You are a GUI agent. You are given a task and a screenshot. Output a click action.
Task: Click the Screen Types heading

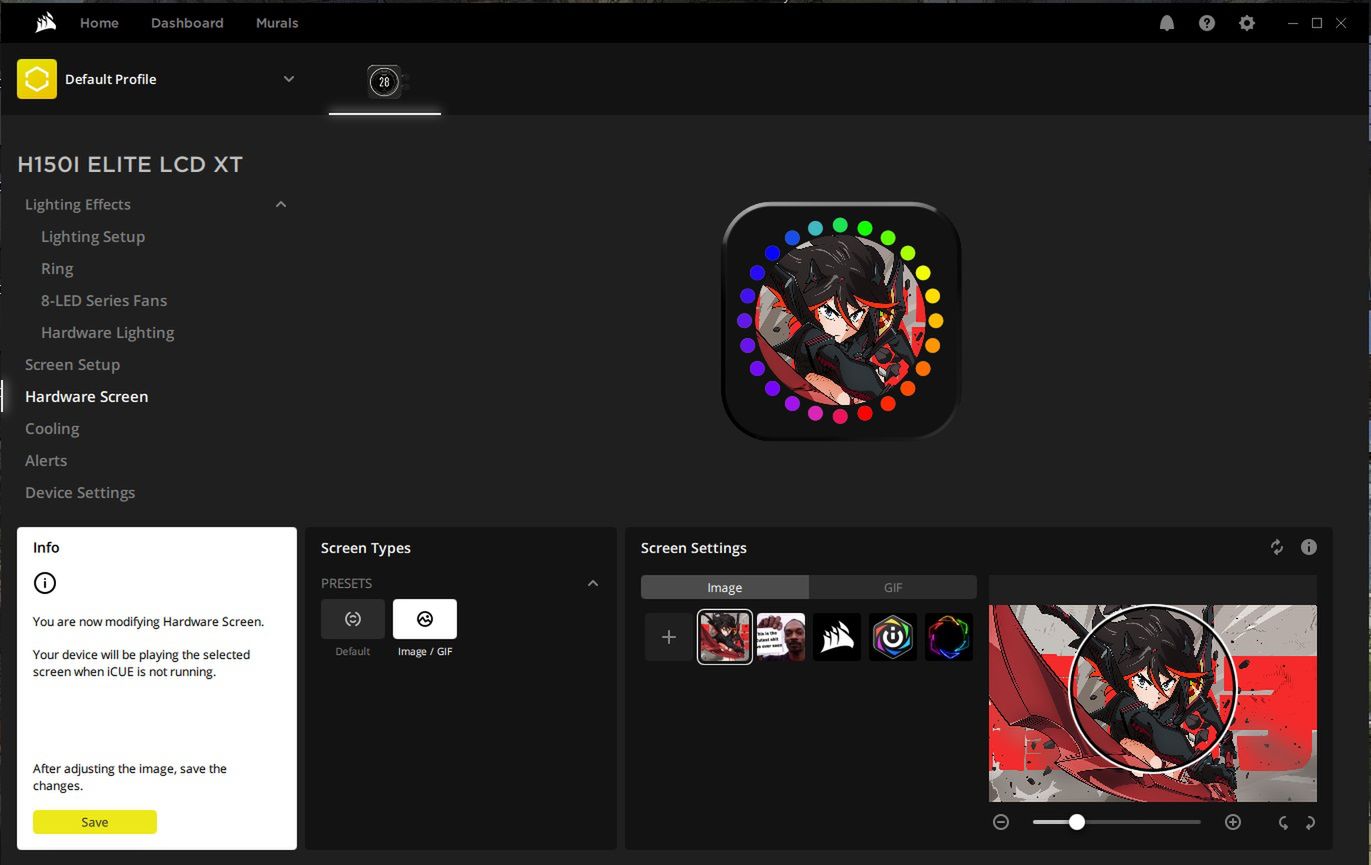366,548
